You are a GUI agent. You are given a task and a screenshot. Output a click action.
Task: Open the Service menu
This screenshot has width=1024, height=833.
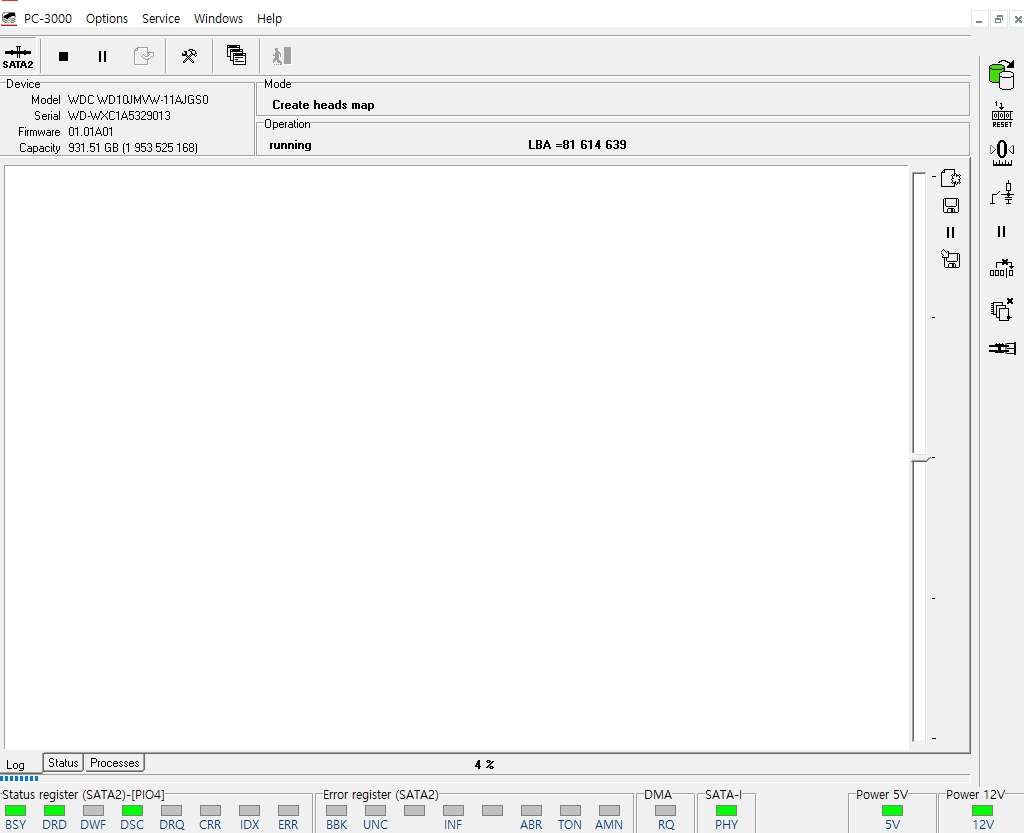[161, 18]
